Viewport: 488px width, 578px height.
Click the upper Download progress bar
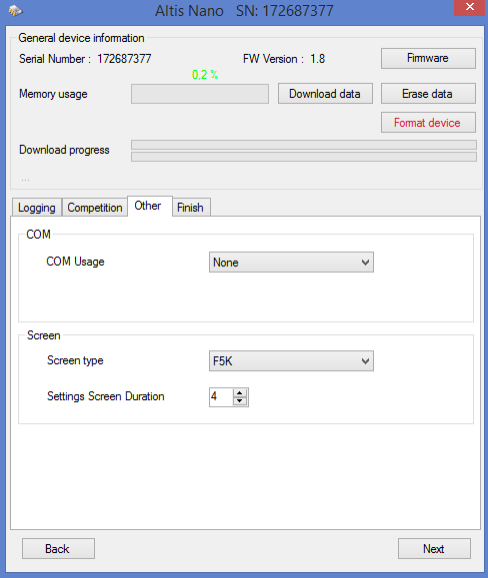point(304,144)
